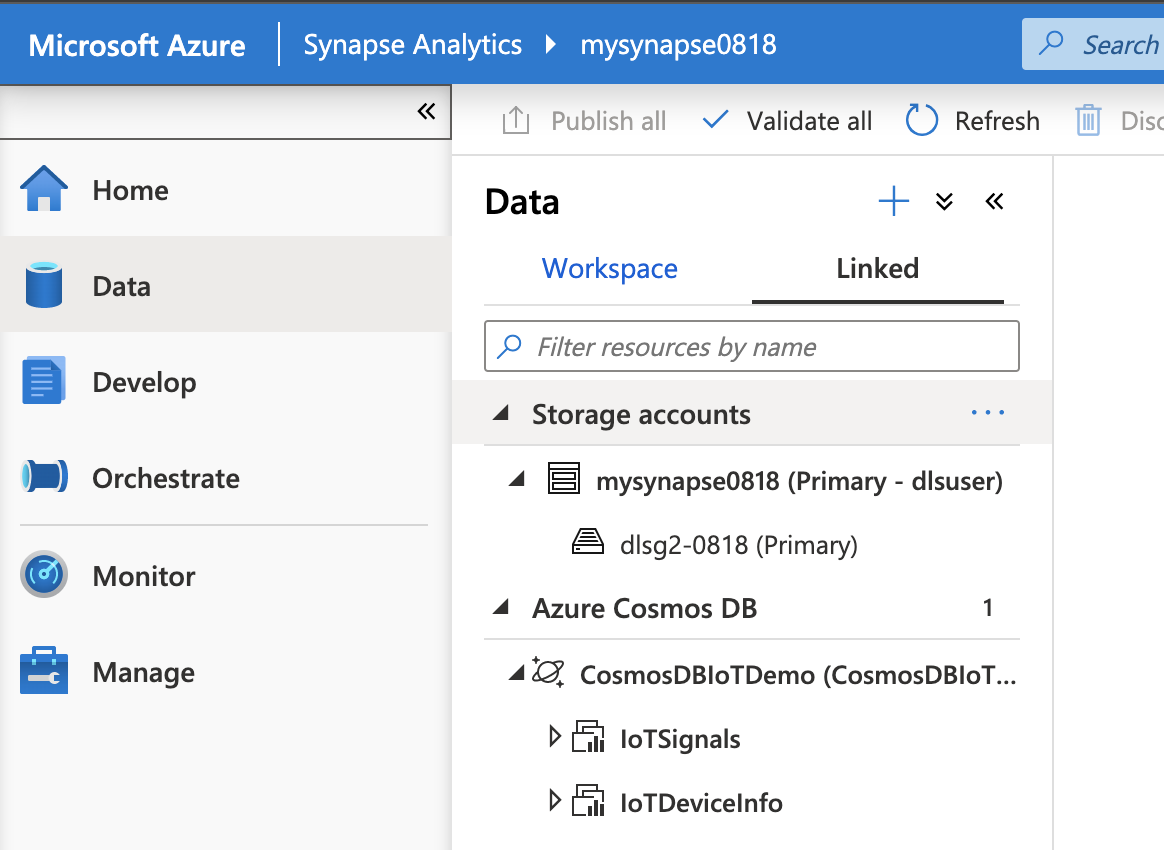Click the Data hub cylinder icon

coord(44,286)
